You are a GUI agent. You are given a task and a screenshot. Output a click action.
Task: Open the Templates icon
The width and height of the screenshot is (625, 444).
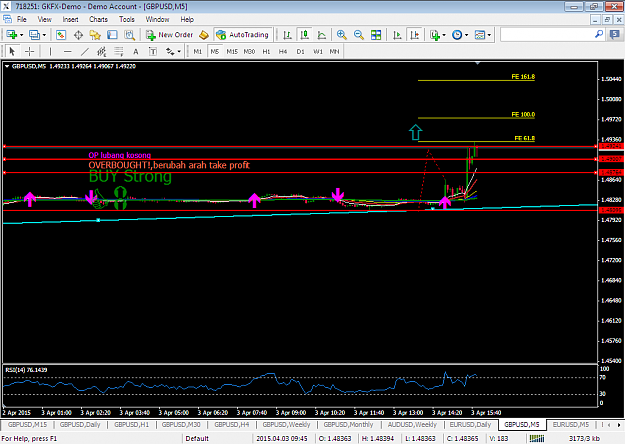click(480, 35)
